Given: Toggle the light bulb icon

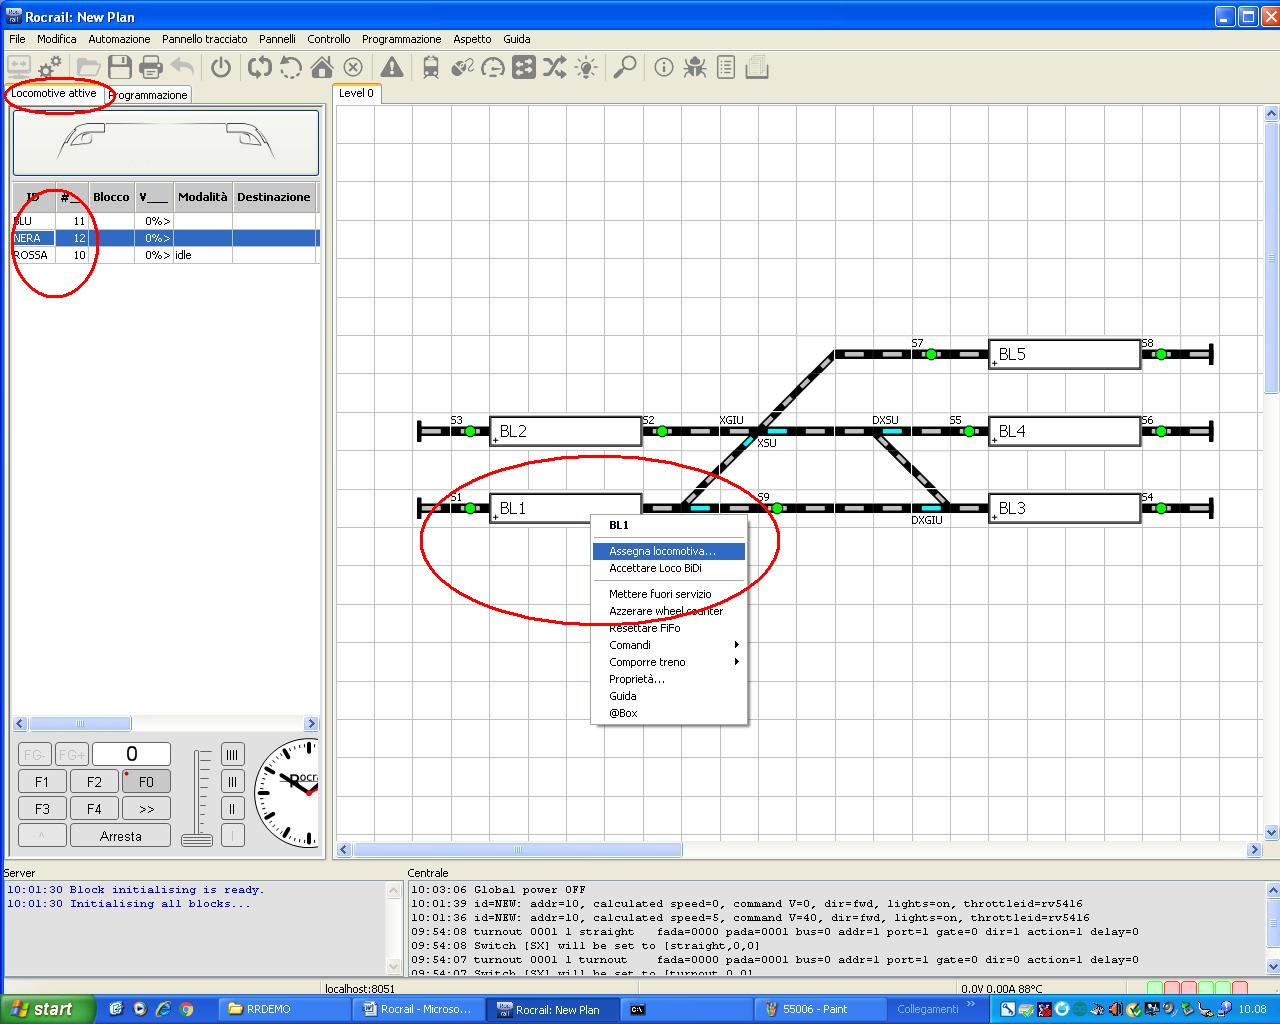Looking at the screenshot, I should pyautogui.click(x=586, y=67).
